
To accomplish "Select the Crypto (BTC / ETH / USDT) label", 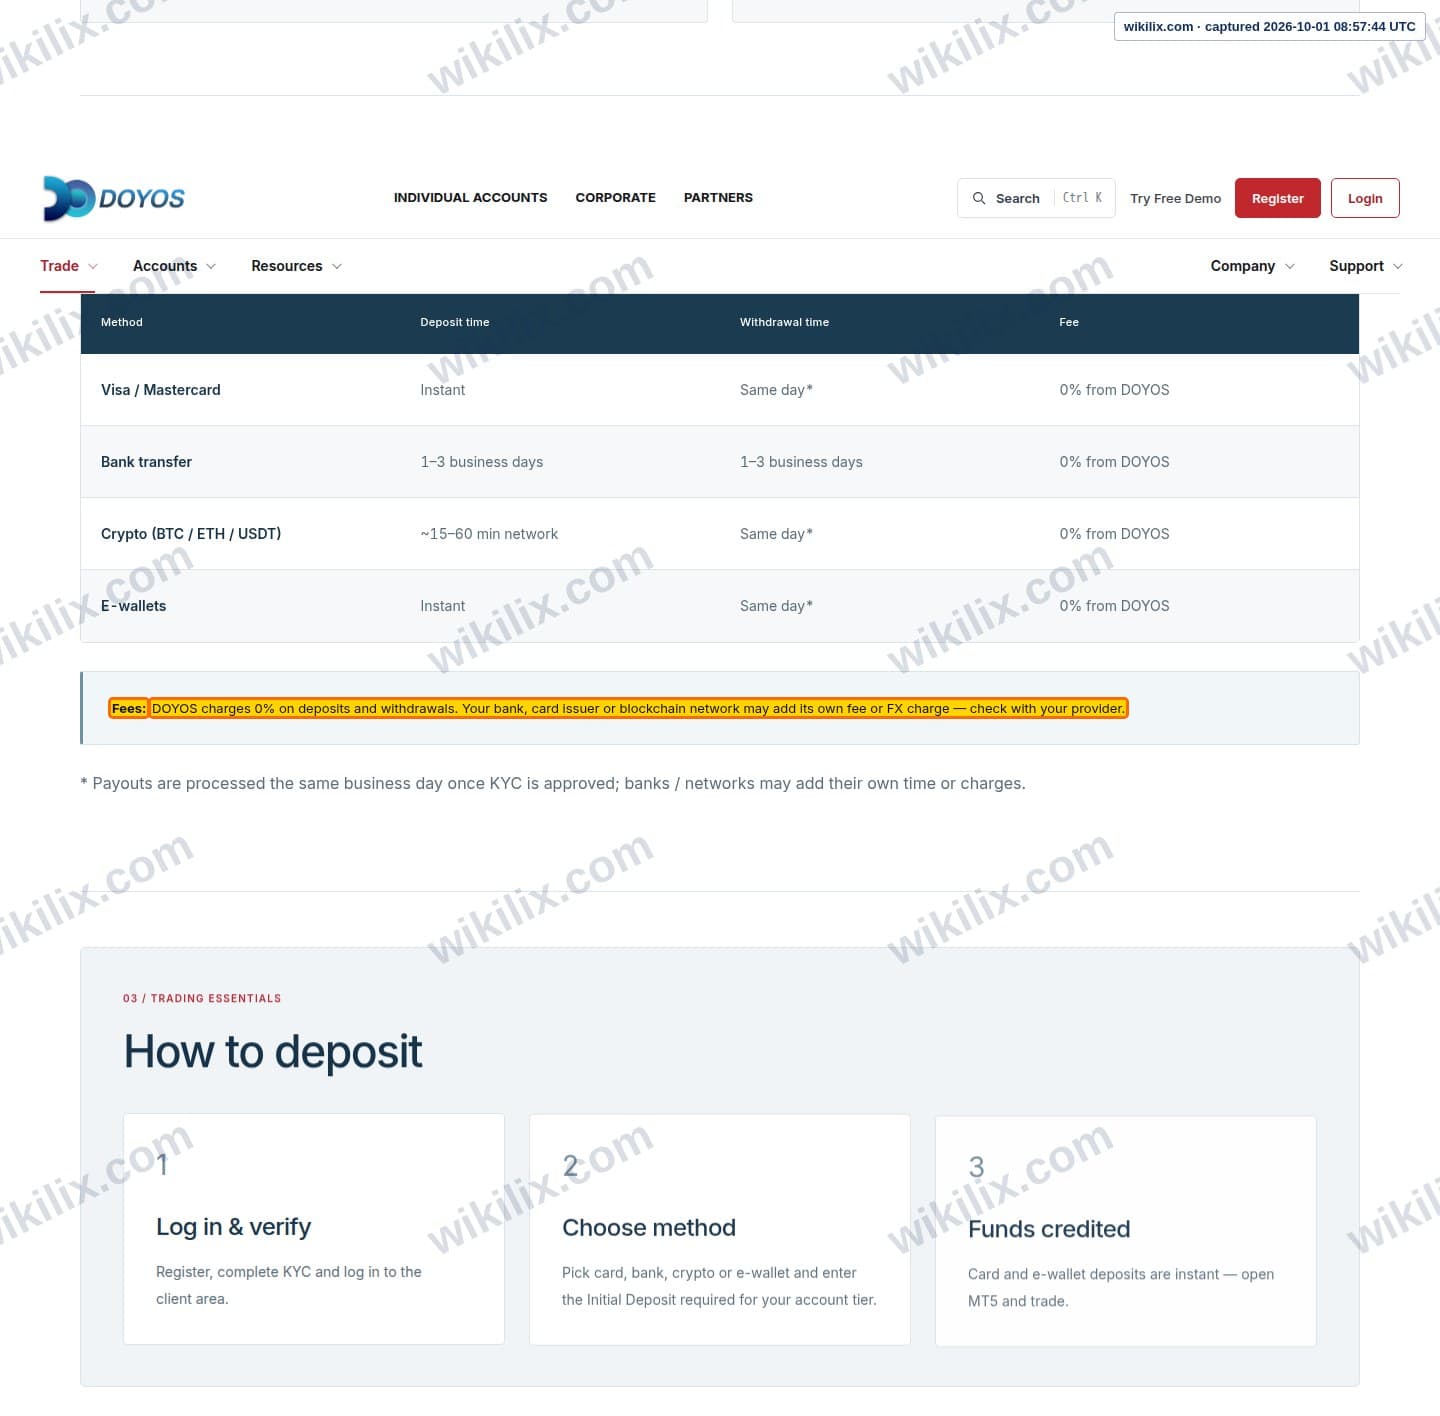I will pyautogui.click(x=191, y=534).
